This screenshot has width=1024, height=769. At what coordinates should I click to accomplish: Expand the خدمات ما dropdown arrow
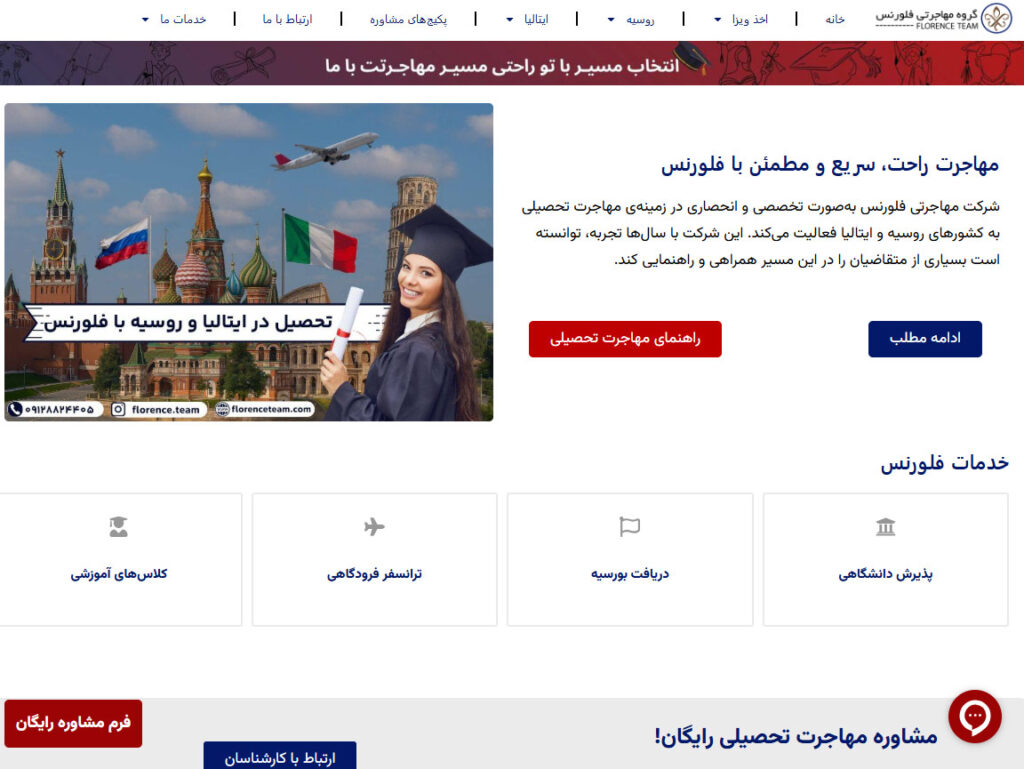(x=146, y=20)
